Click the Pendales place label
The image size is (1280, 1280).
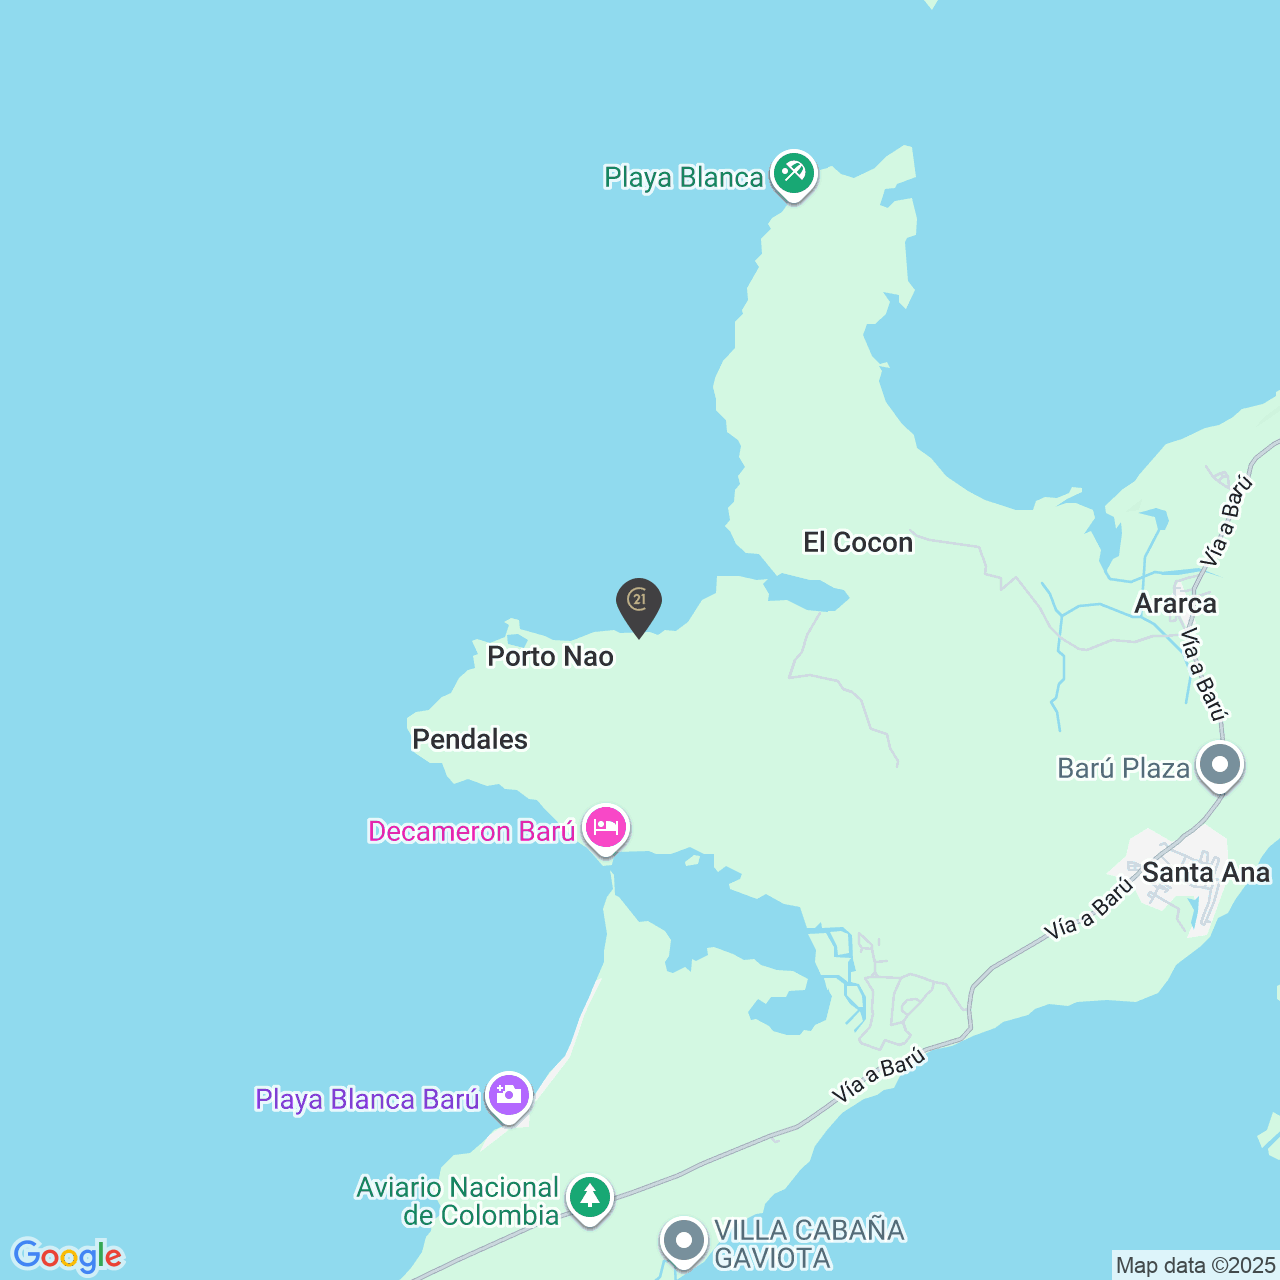(x=470, y=739)
